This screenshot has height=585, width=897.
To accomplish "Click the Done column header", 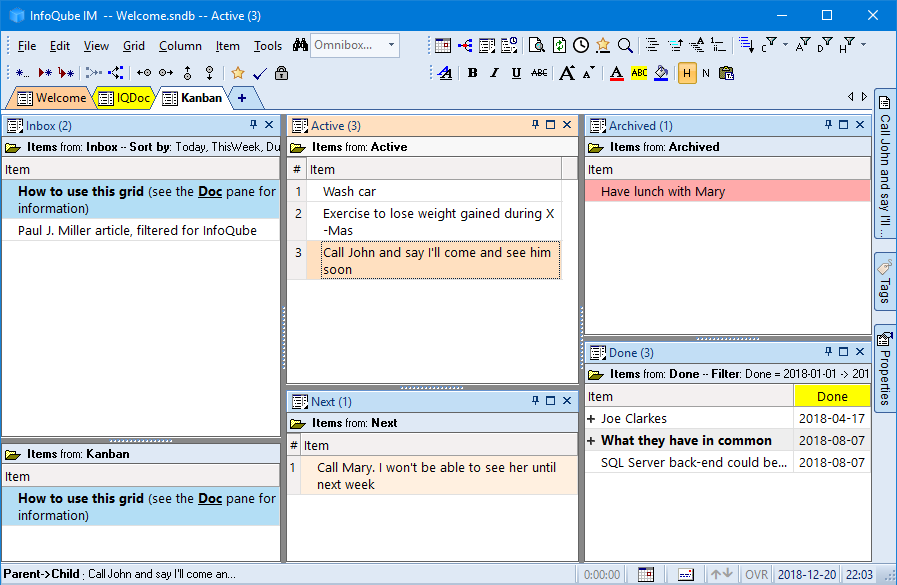I will (x=831, y=397).
